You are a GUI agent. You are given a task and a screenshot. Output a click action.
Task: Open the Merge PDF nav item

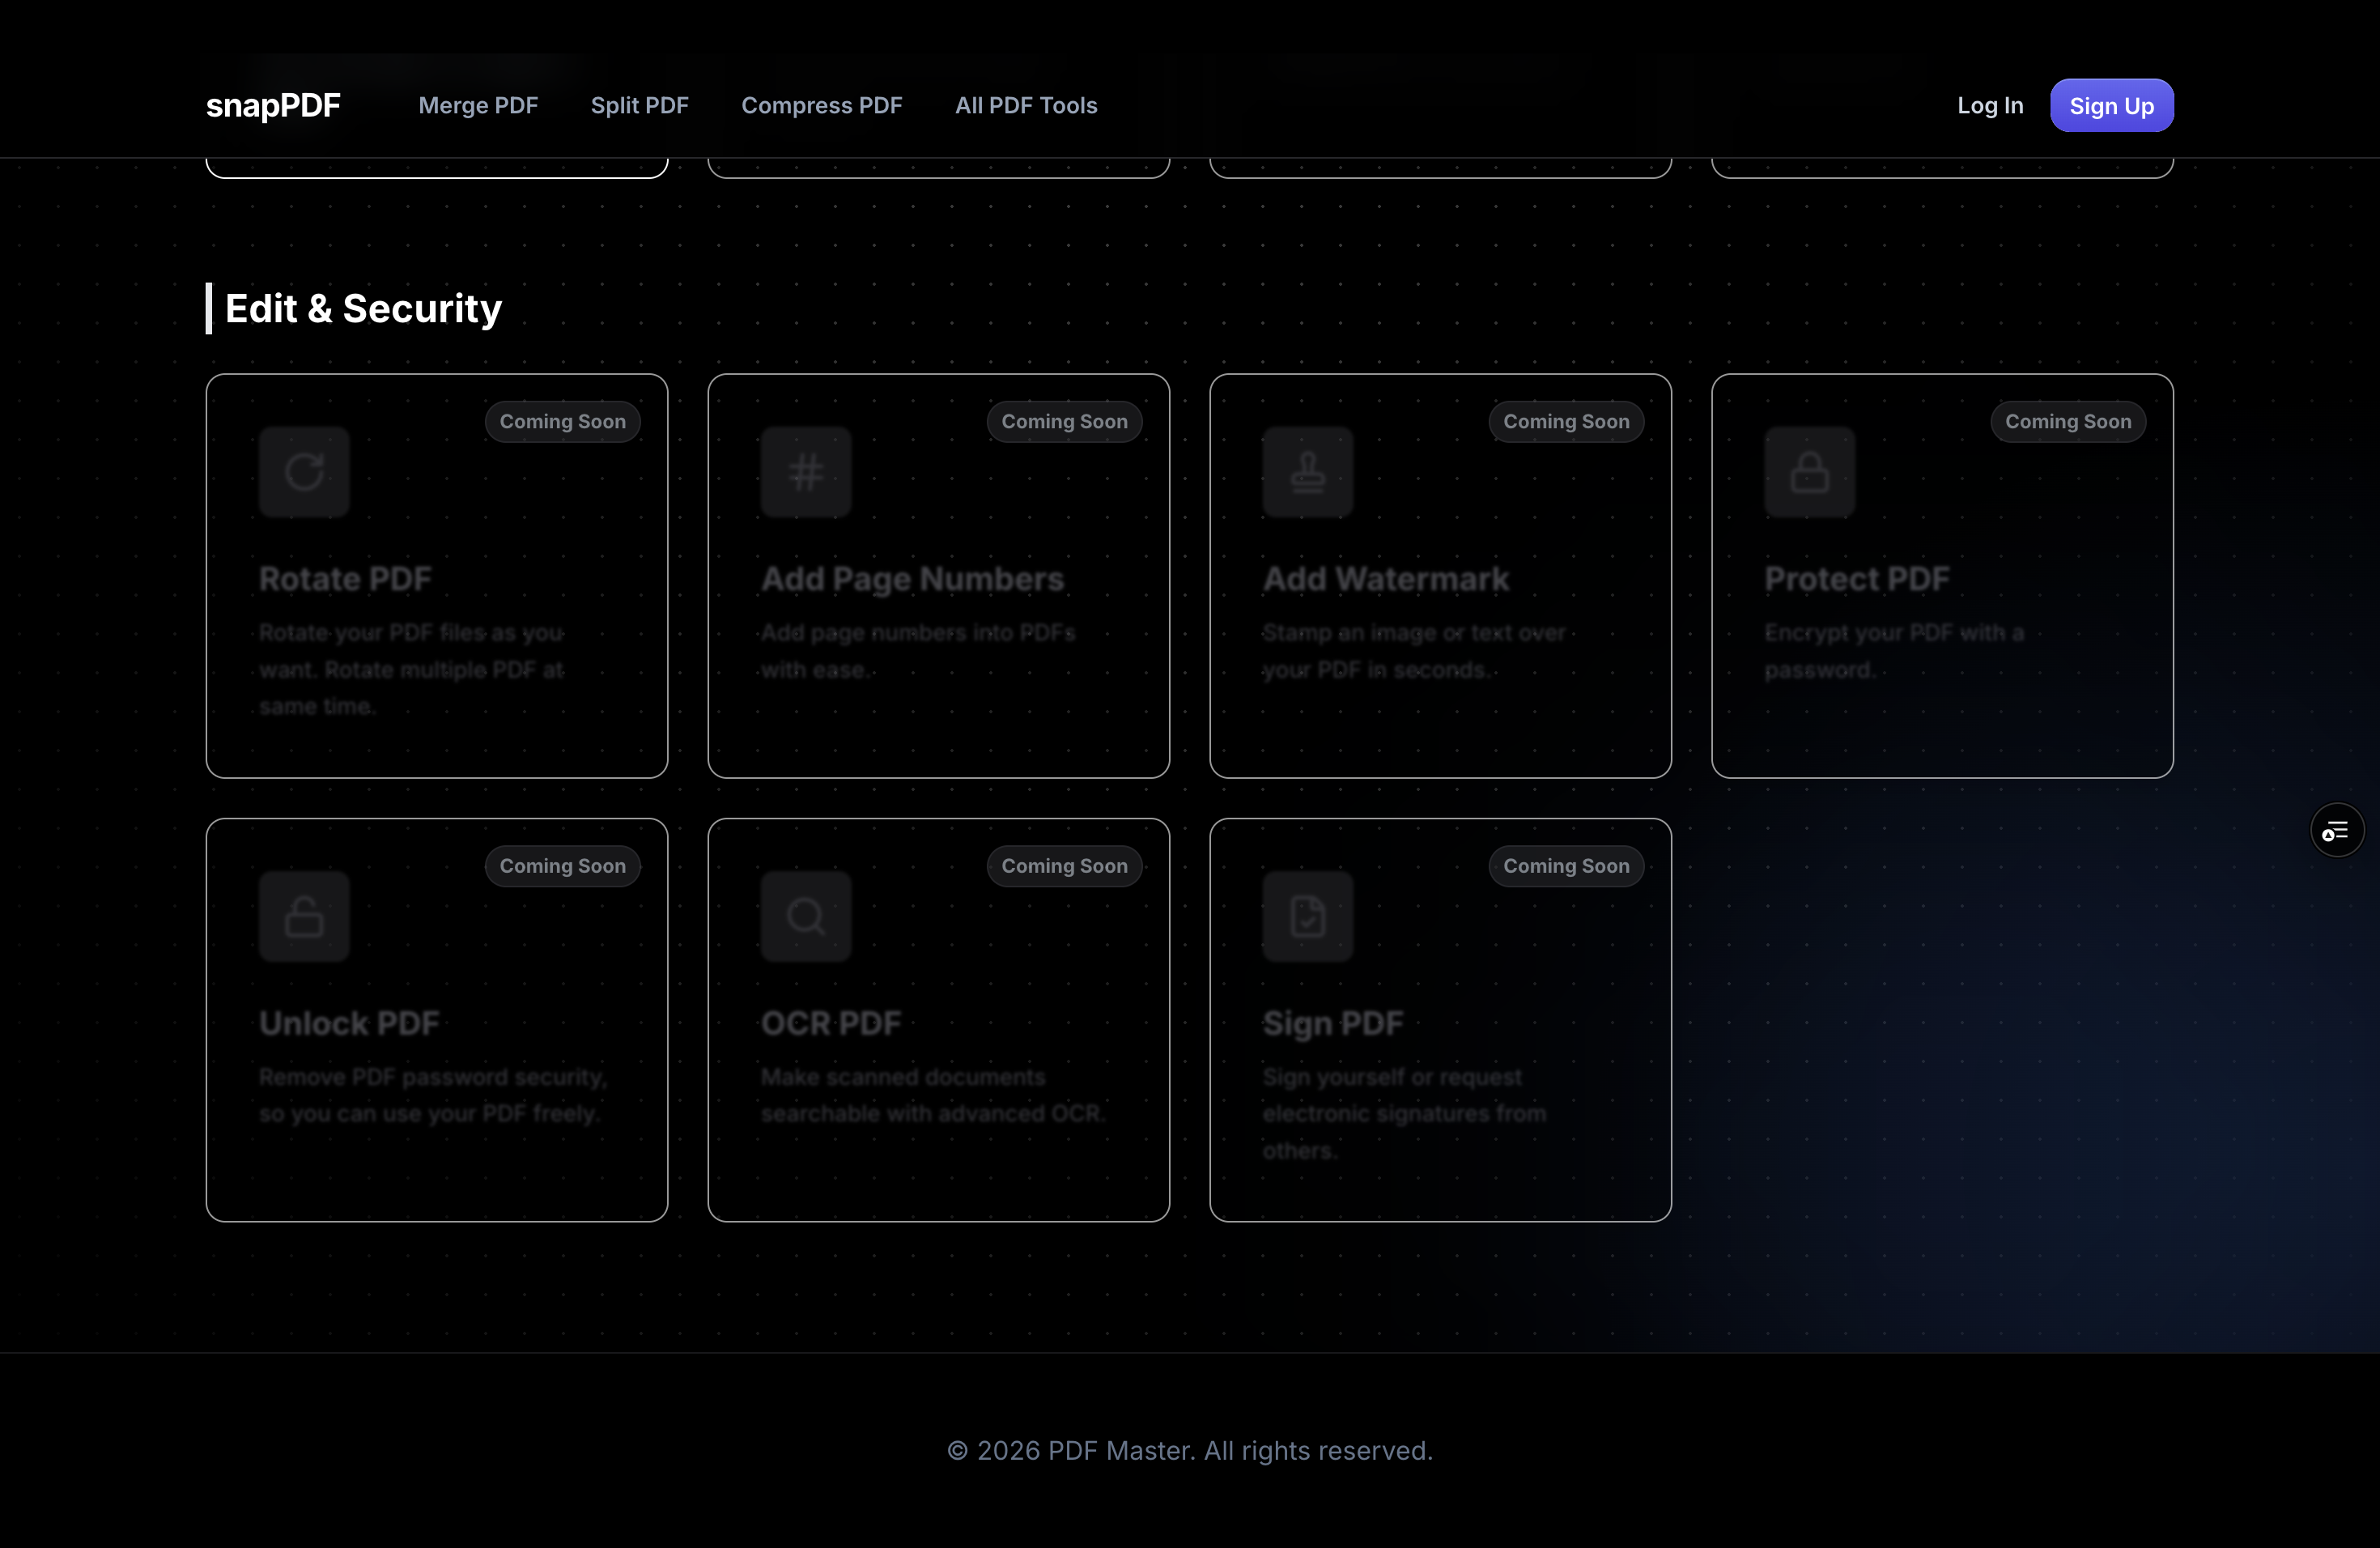tap(478, 105)
